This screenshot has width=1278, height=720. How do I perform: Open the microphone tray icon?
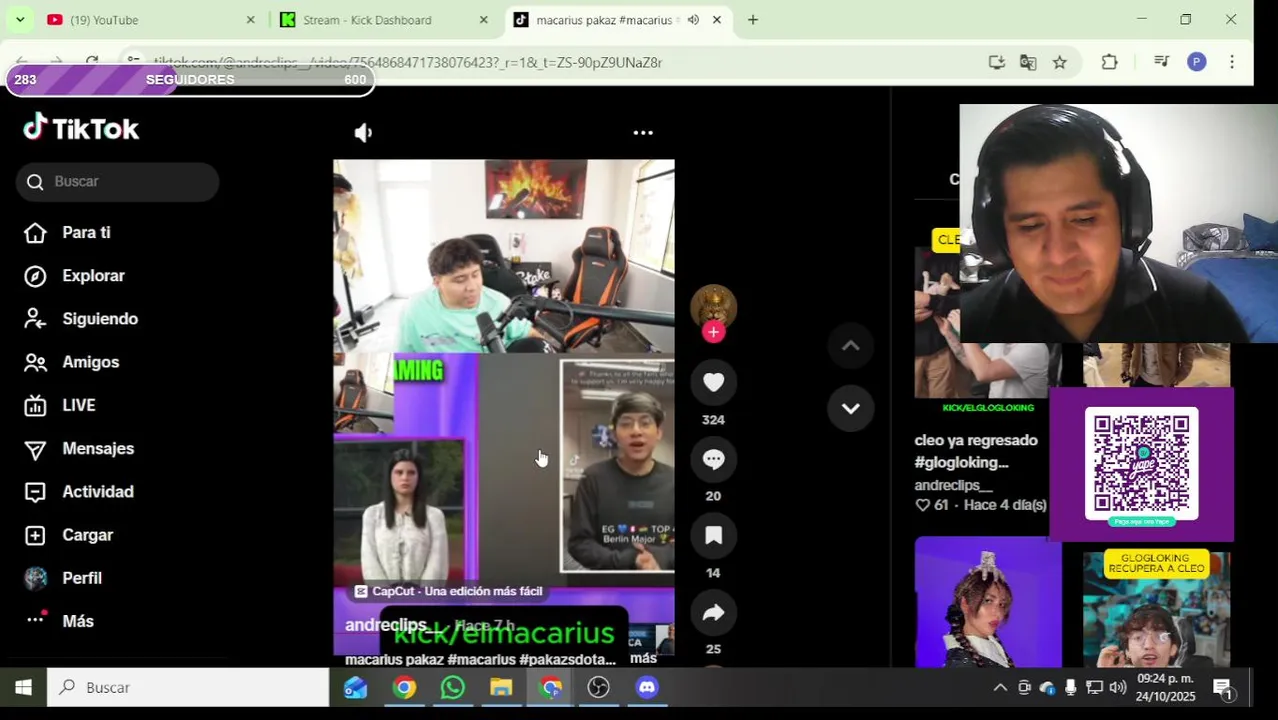pos(1071,687)
